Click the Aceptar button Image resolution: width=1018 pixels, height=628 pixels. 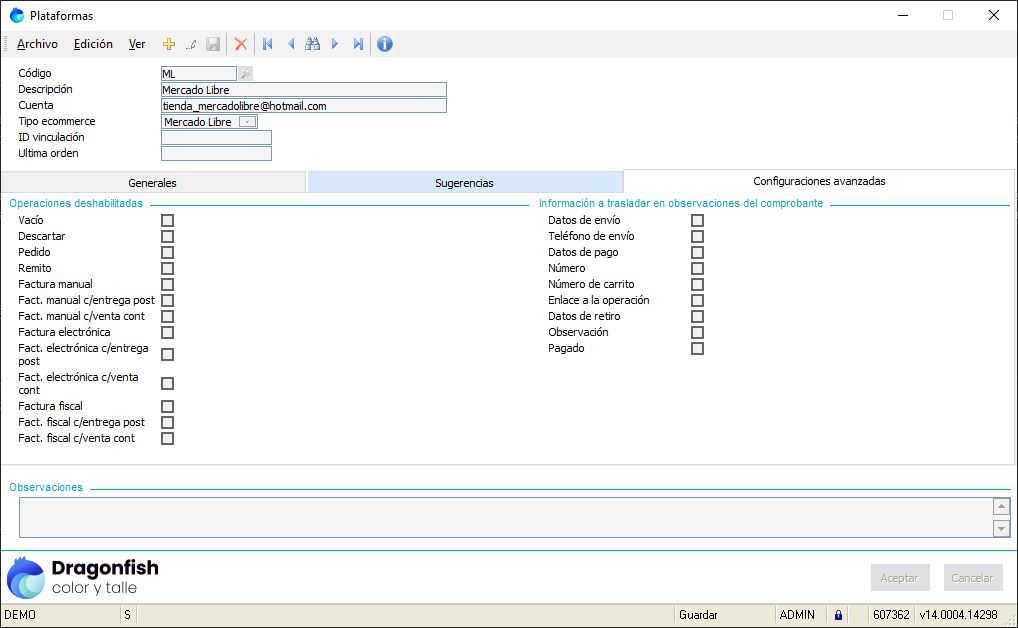coord(900,578)
